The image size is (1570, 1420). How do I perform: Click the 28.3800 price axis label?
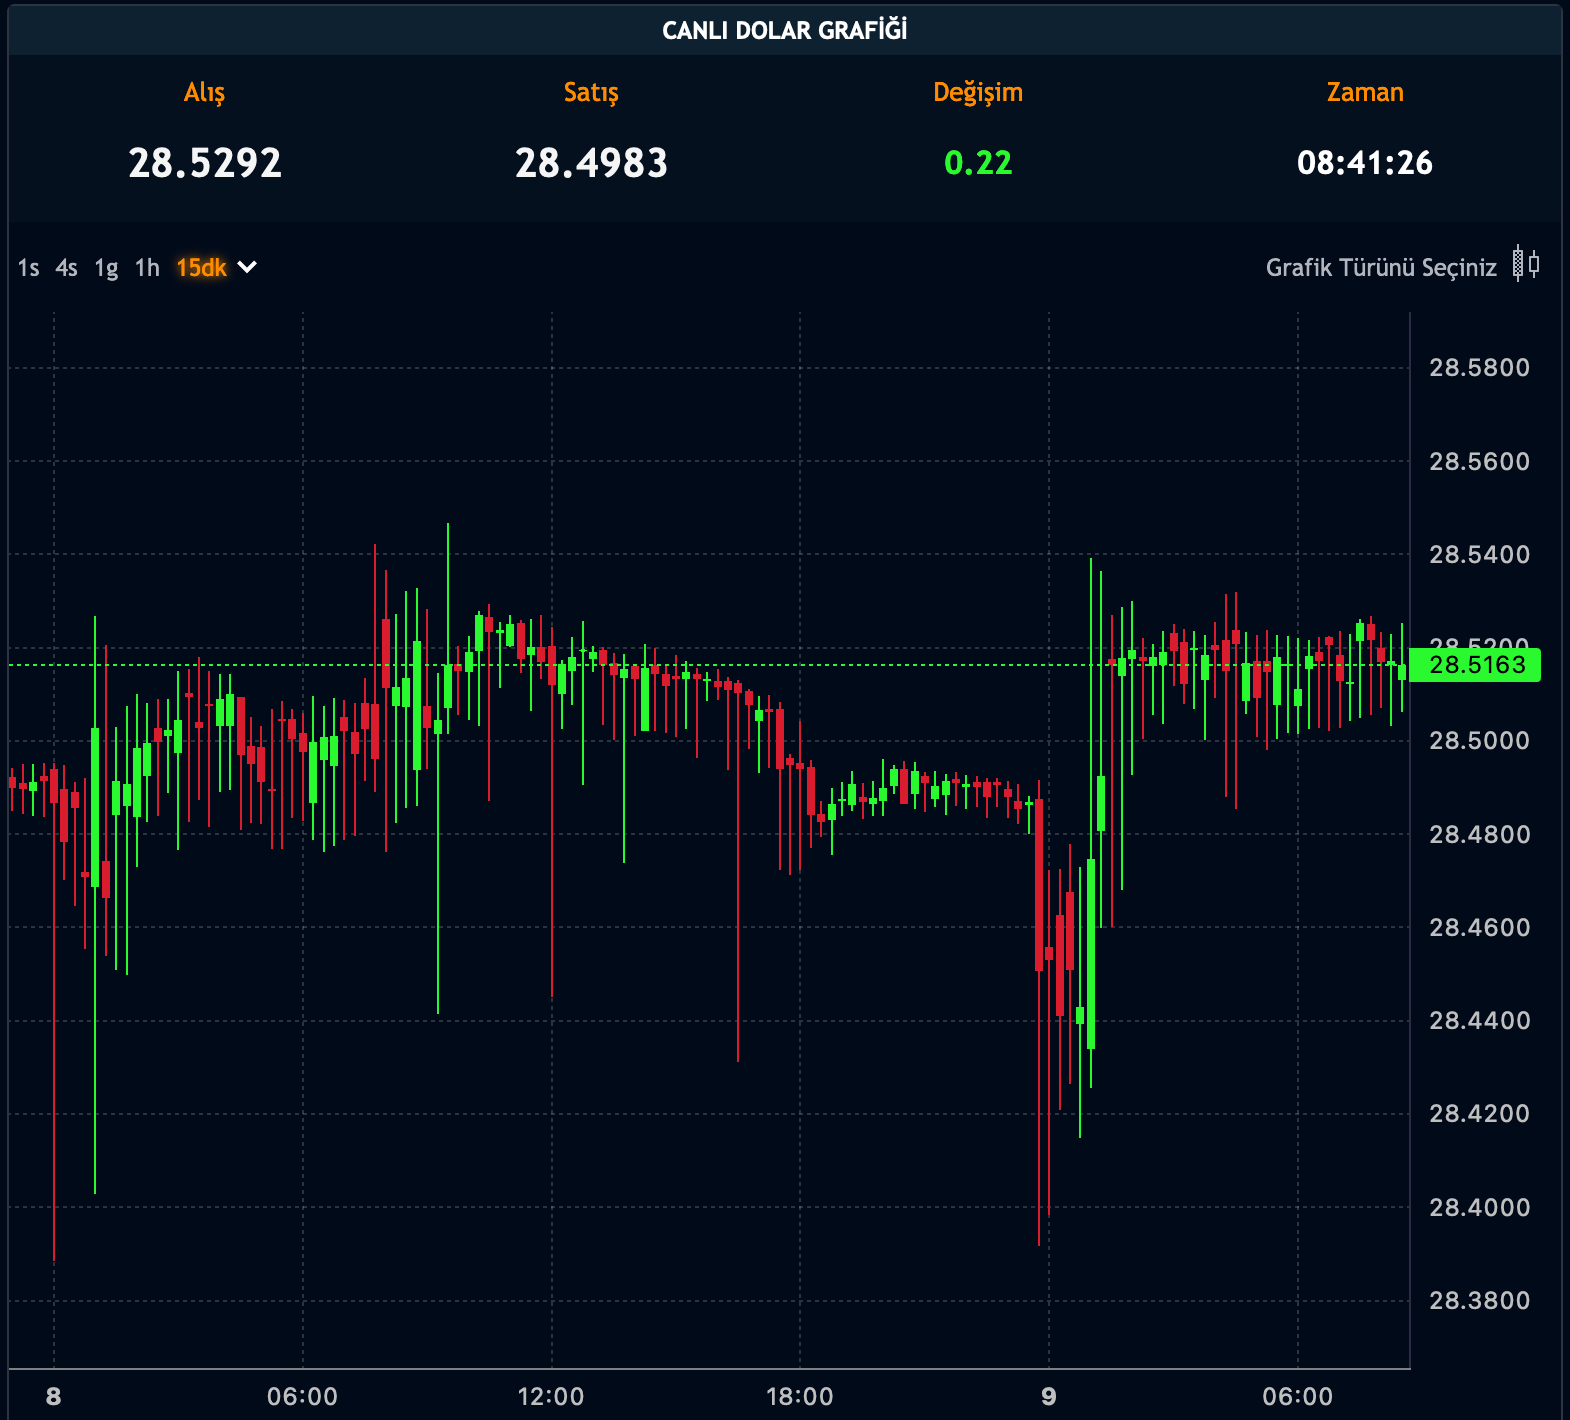(1479, 1300)
